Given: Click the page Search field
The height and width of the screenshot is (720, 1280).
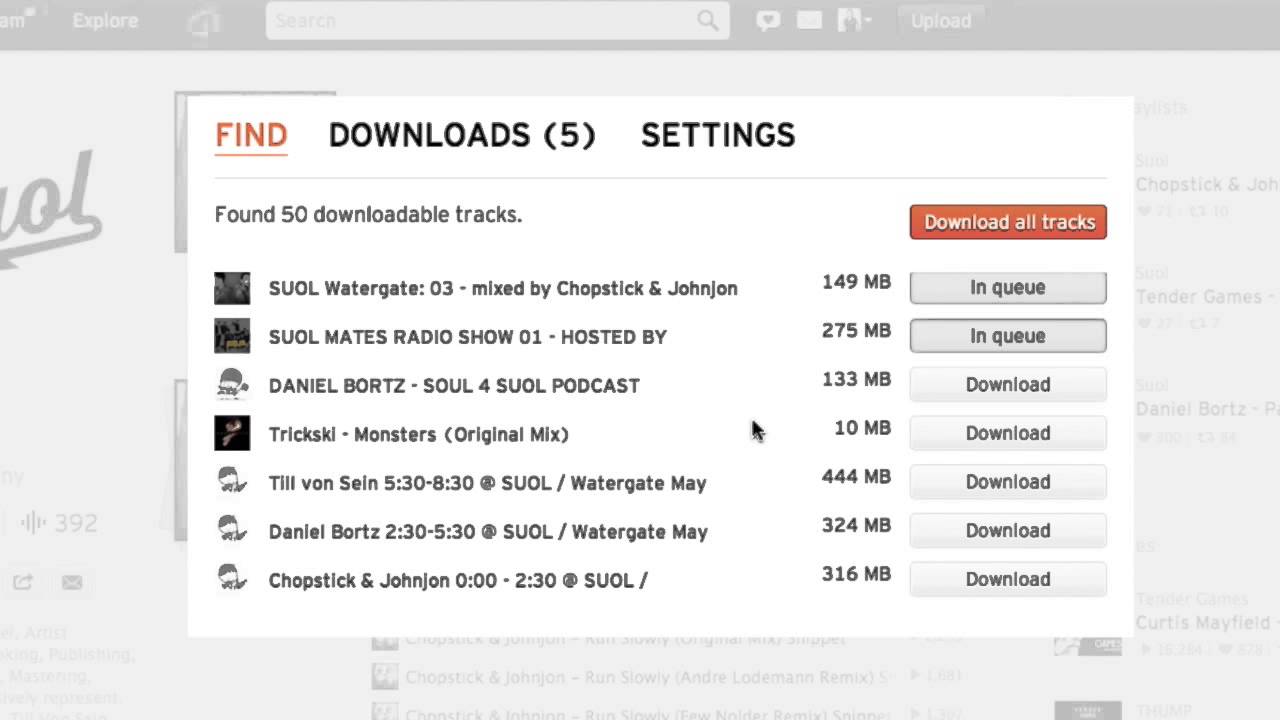Looking at the screenshot, I should tap(497, 21).
